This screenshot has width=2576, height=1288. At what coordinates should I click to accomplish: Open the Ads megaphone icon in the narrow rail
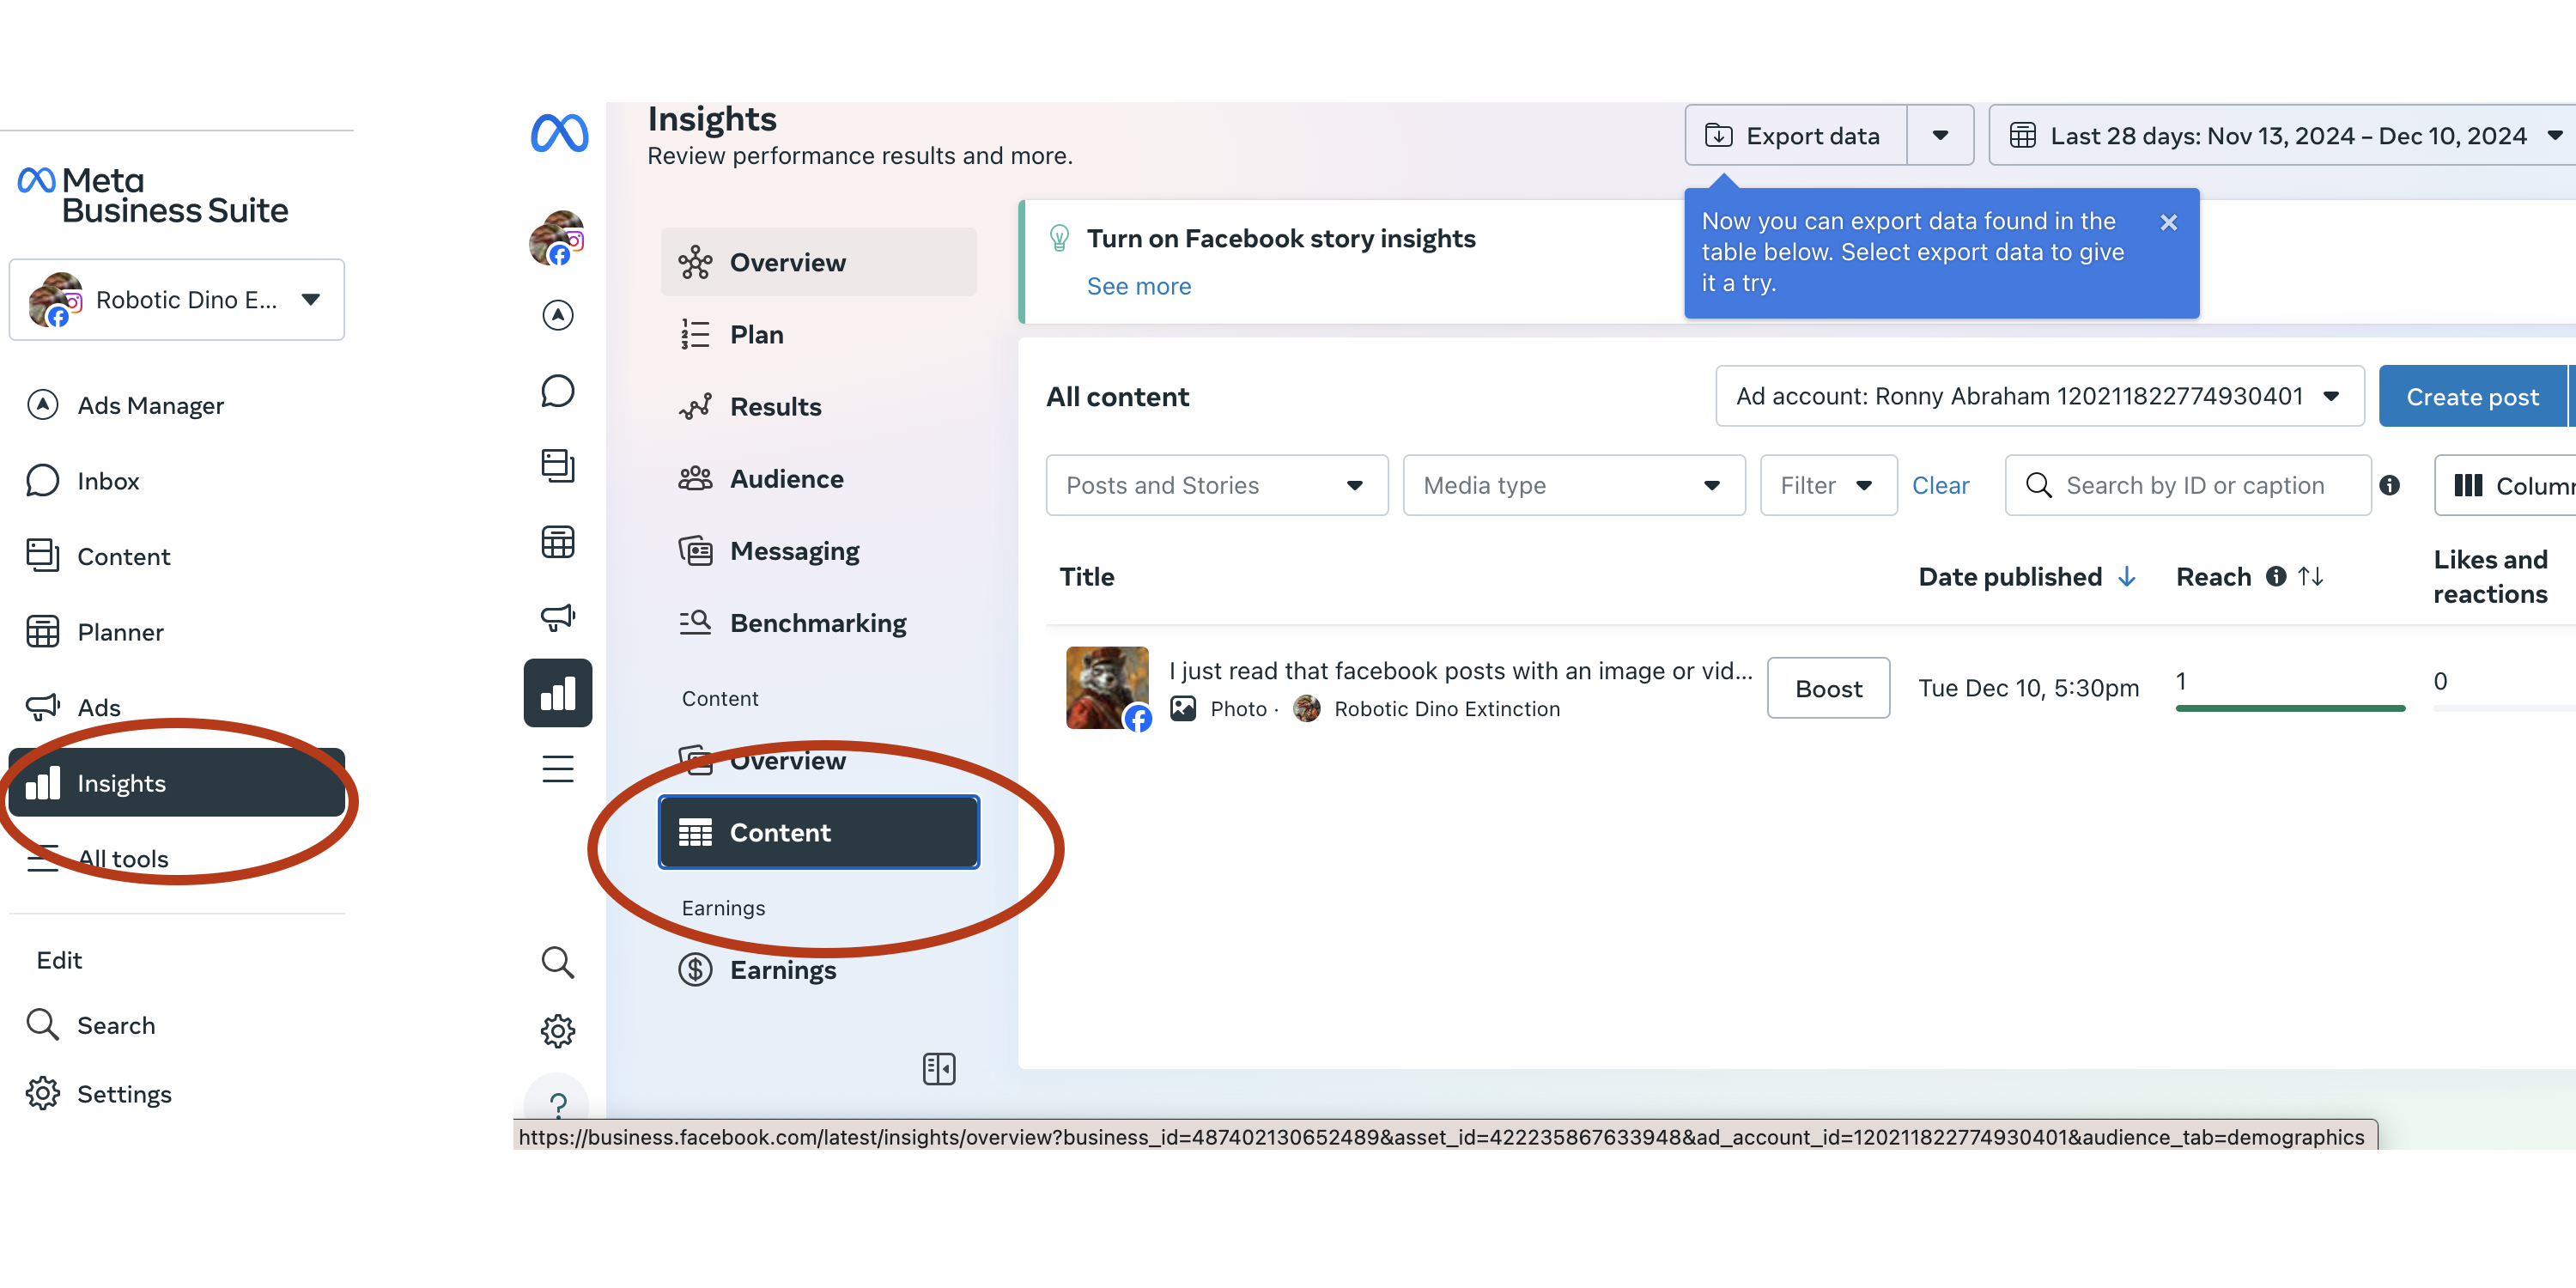(558, 617)
